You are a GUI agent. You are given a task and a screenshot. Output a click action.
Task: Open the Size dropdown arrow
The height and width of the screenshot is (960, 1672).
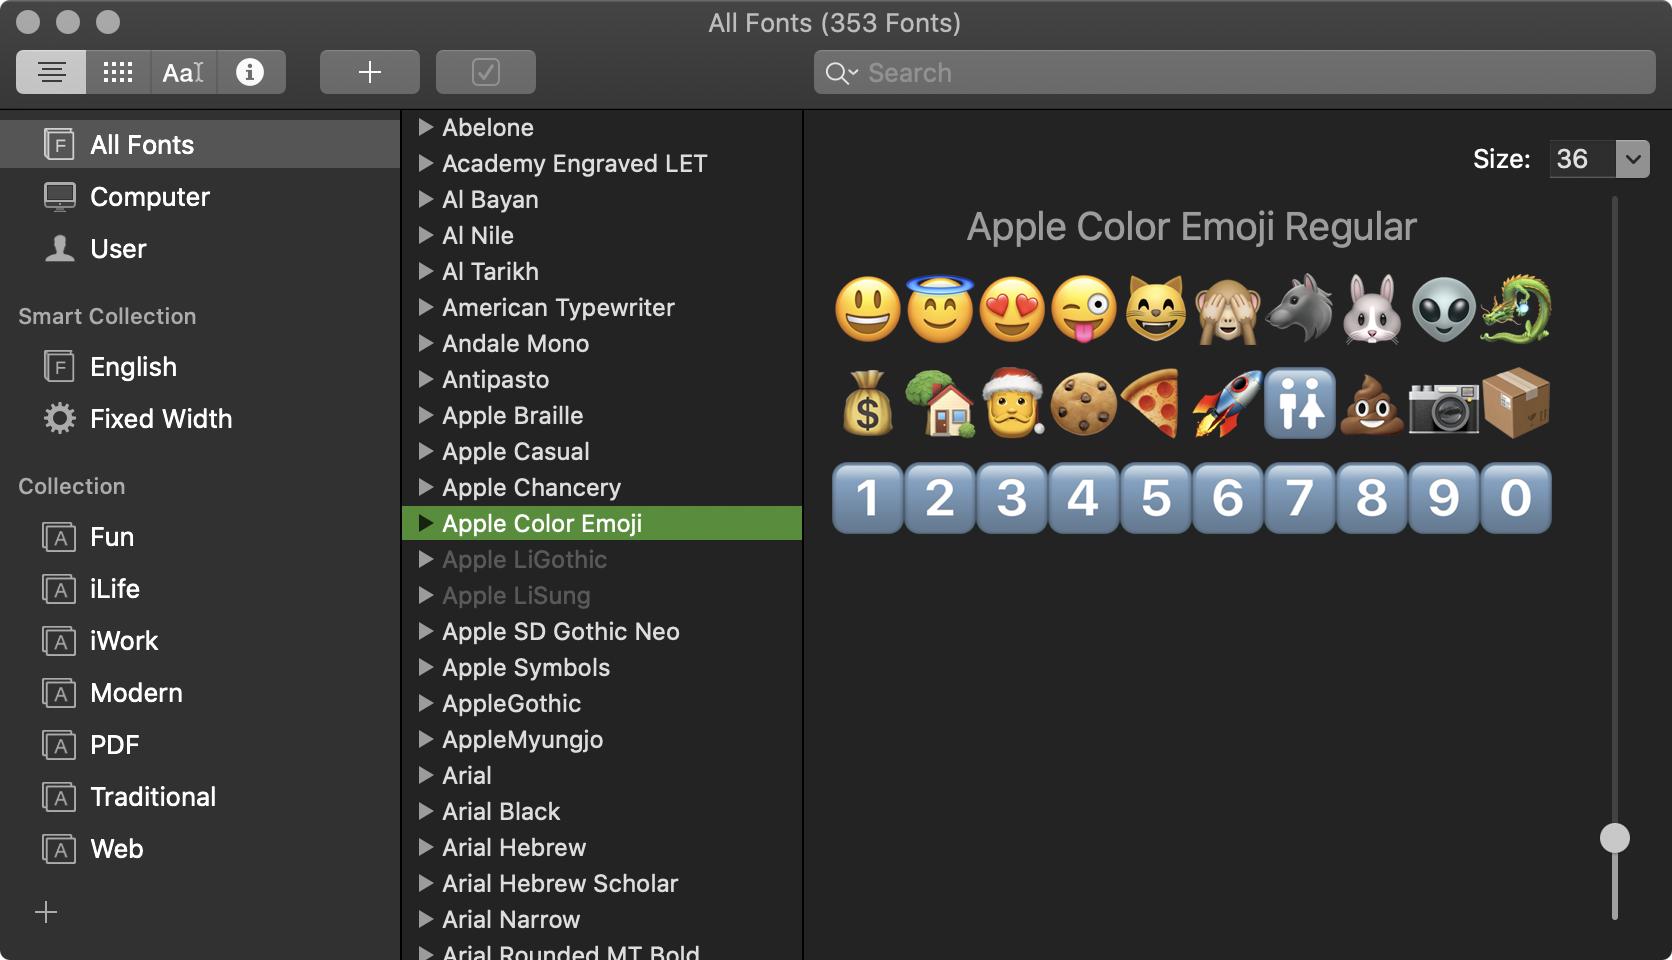coord(1633,159)
